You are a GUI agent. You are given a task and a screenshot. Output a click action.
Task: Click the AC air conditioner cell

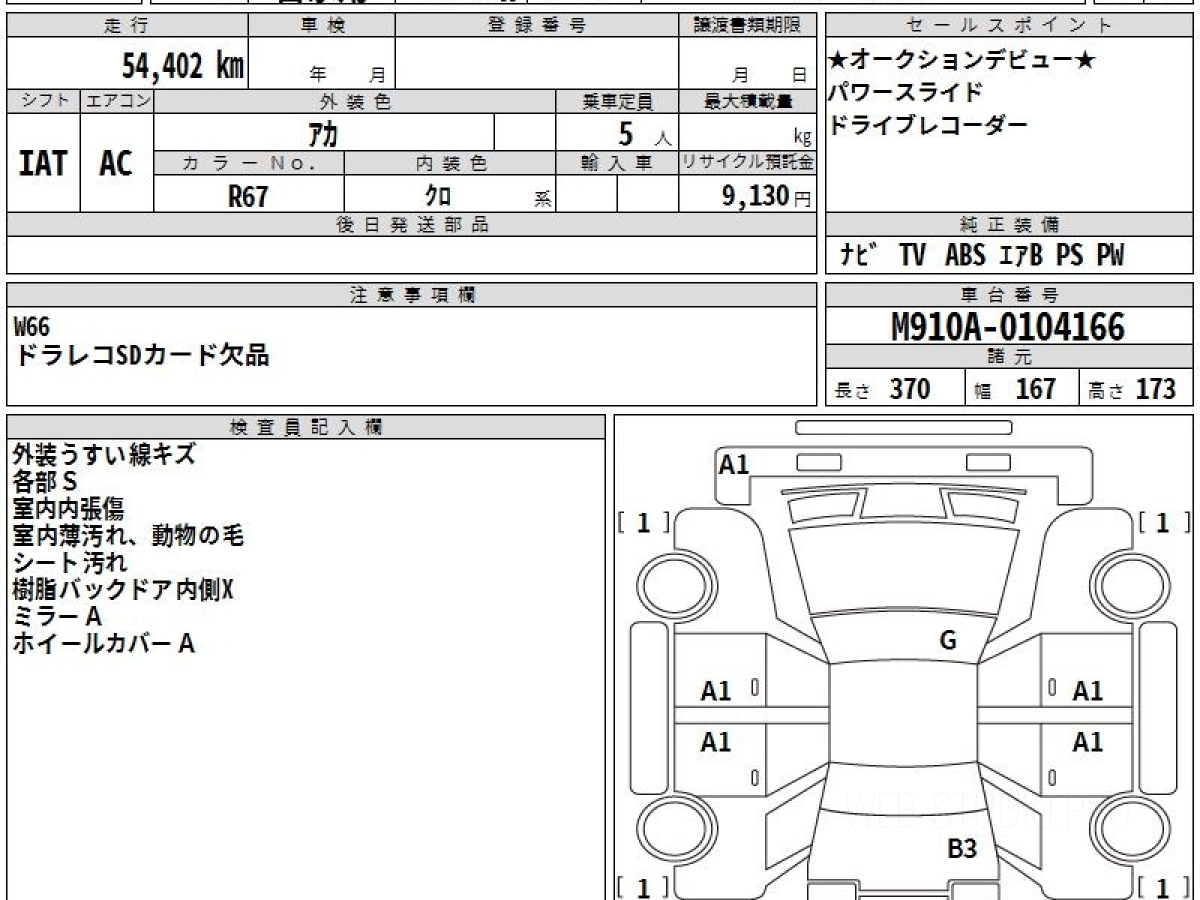click(116, 164)
